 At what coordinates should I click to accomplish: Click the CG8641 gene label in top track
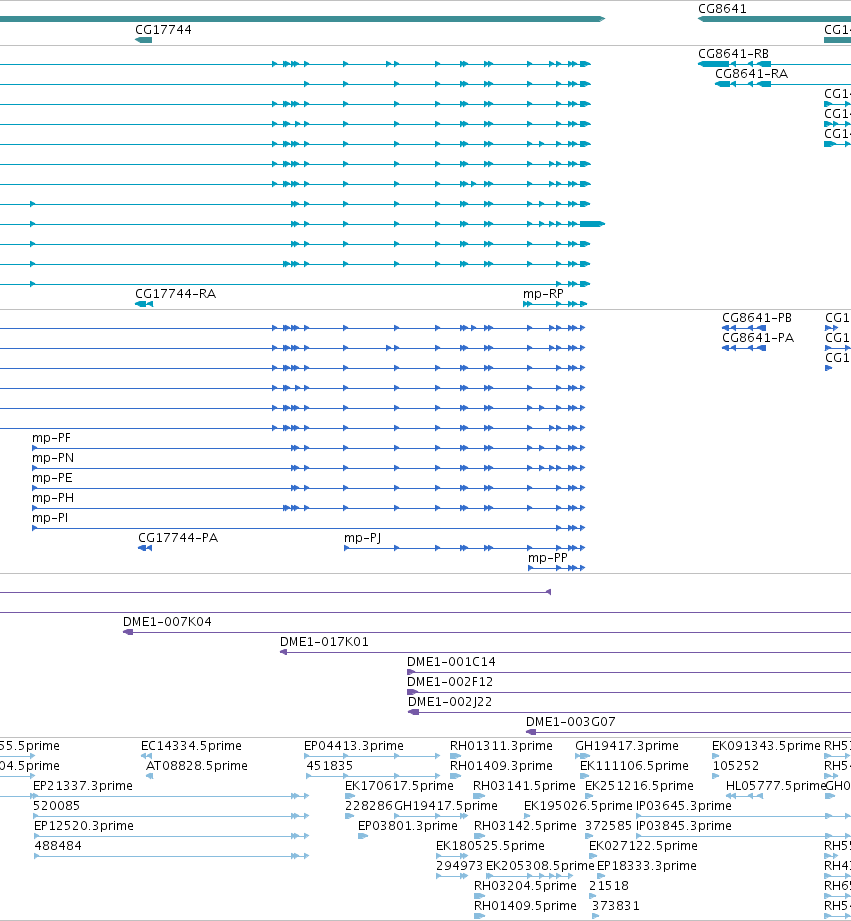click(x=722, y=9)
